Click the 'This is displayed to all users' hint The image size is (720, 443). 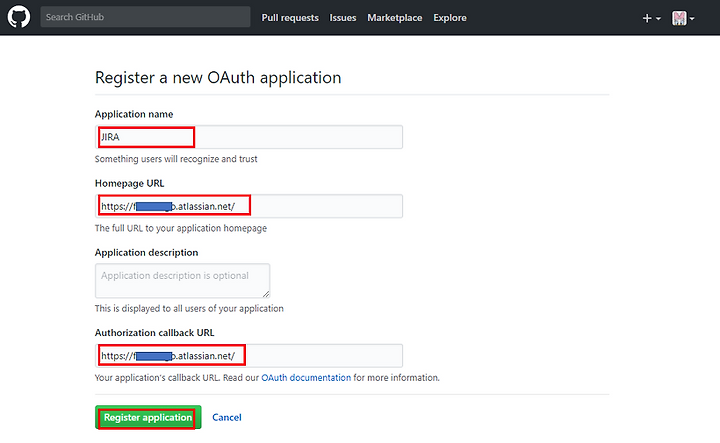point(189,308)
